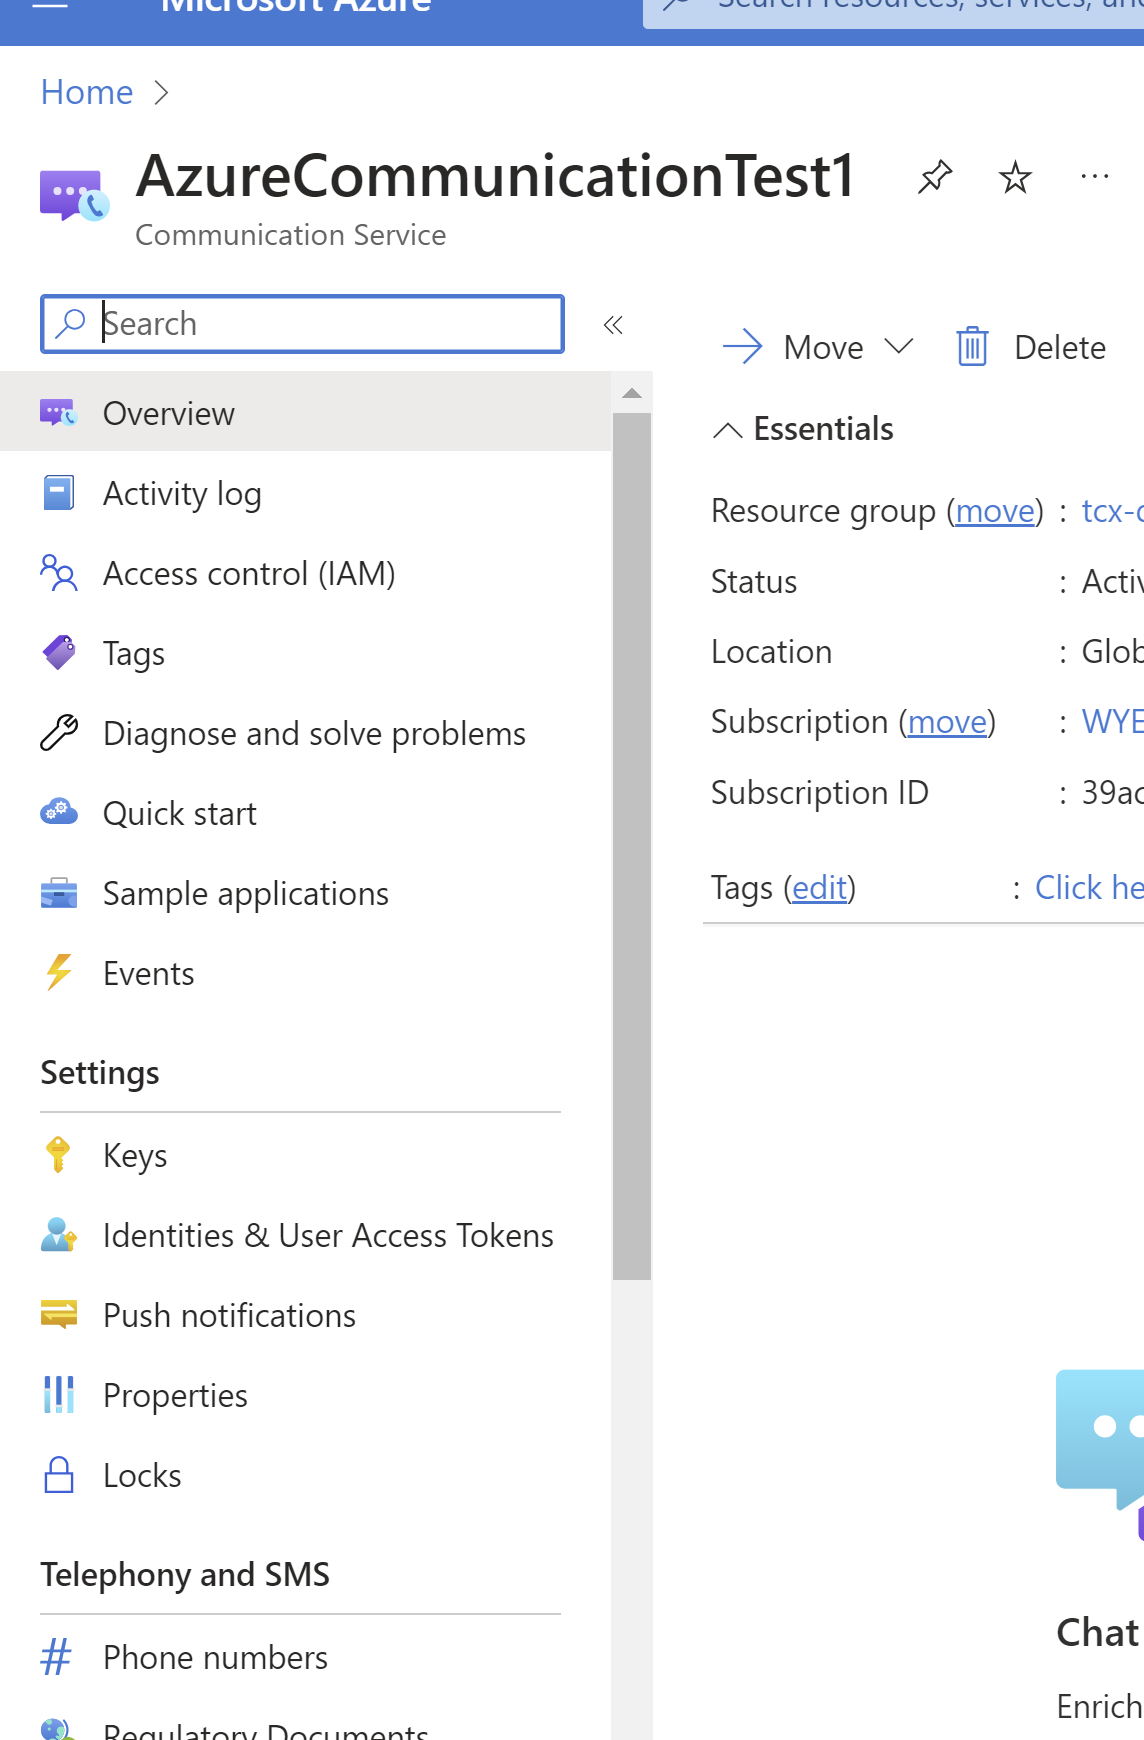Open Push notifications settings
1144x1740 pixels.
[305, 1315]
